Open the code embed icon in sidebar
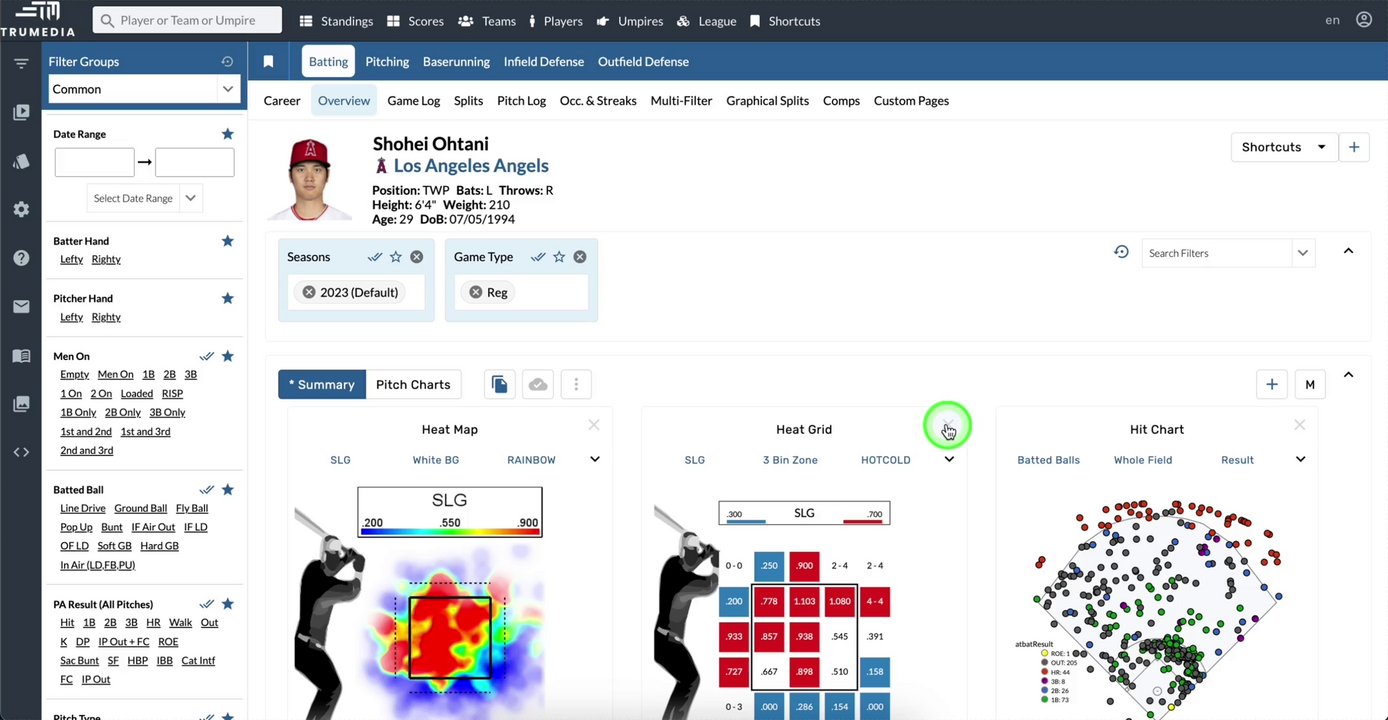Image resolution: width=1388 pixels, height=720 pixels. point(21,452)
